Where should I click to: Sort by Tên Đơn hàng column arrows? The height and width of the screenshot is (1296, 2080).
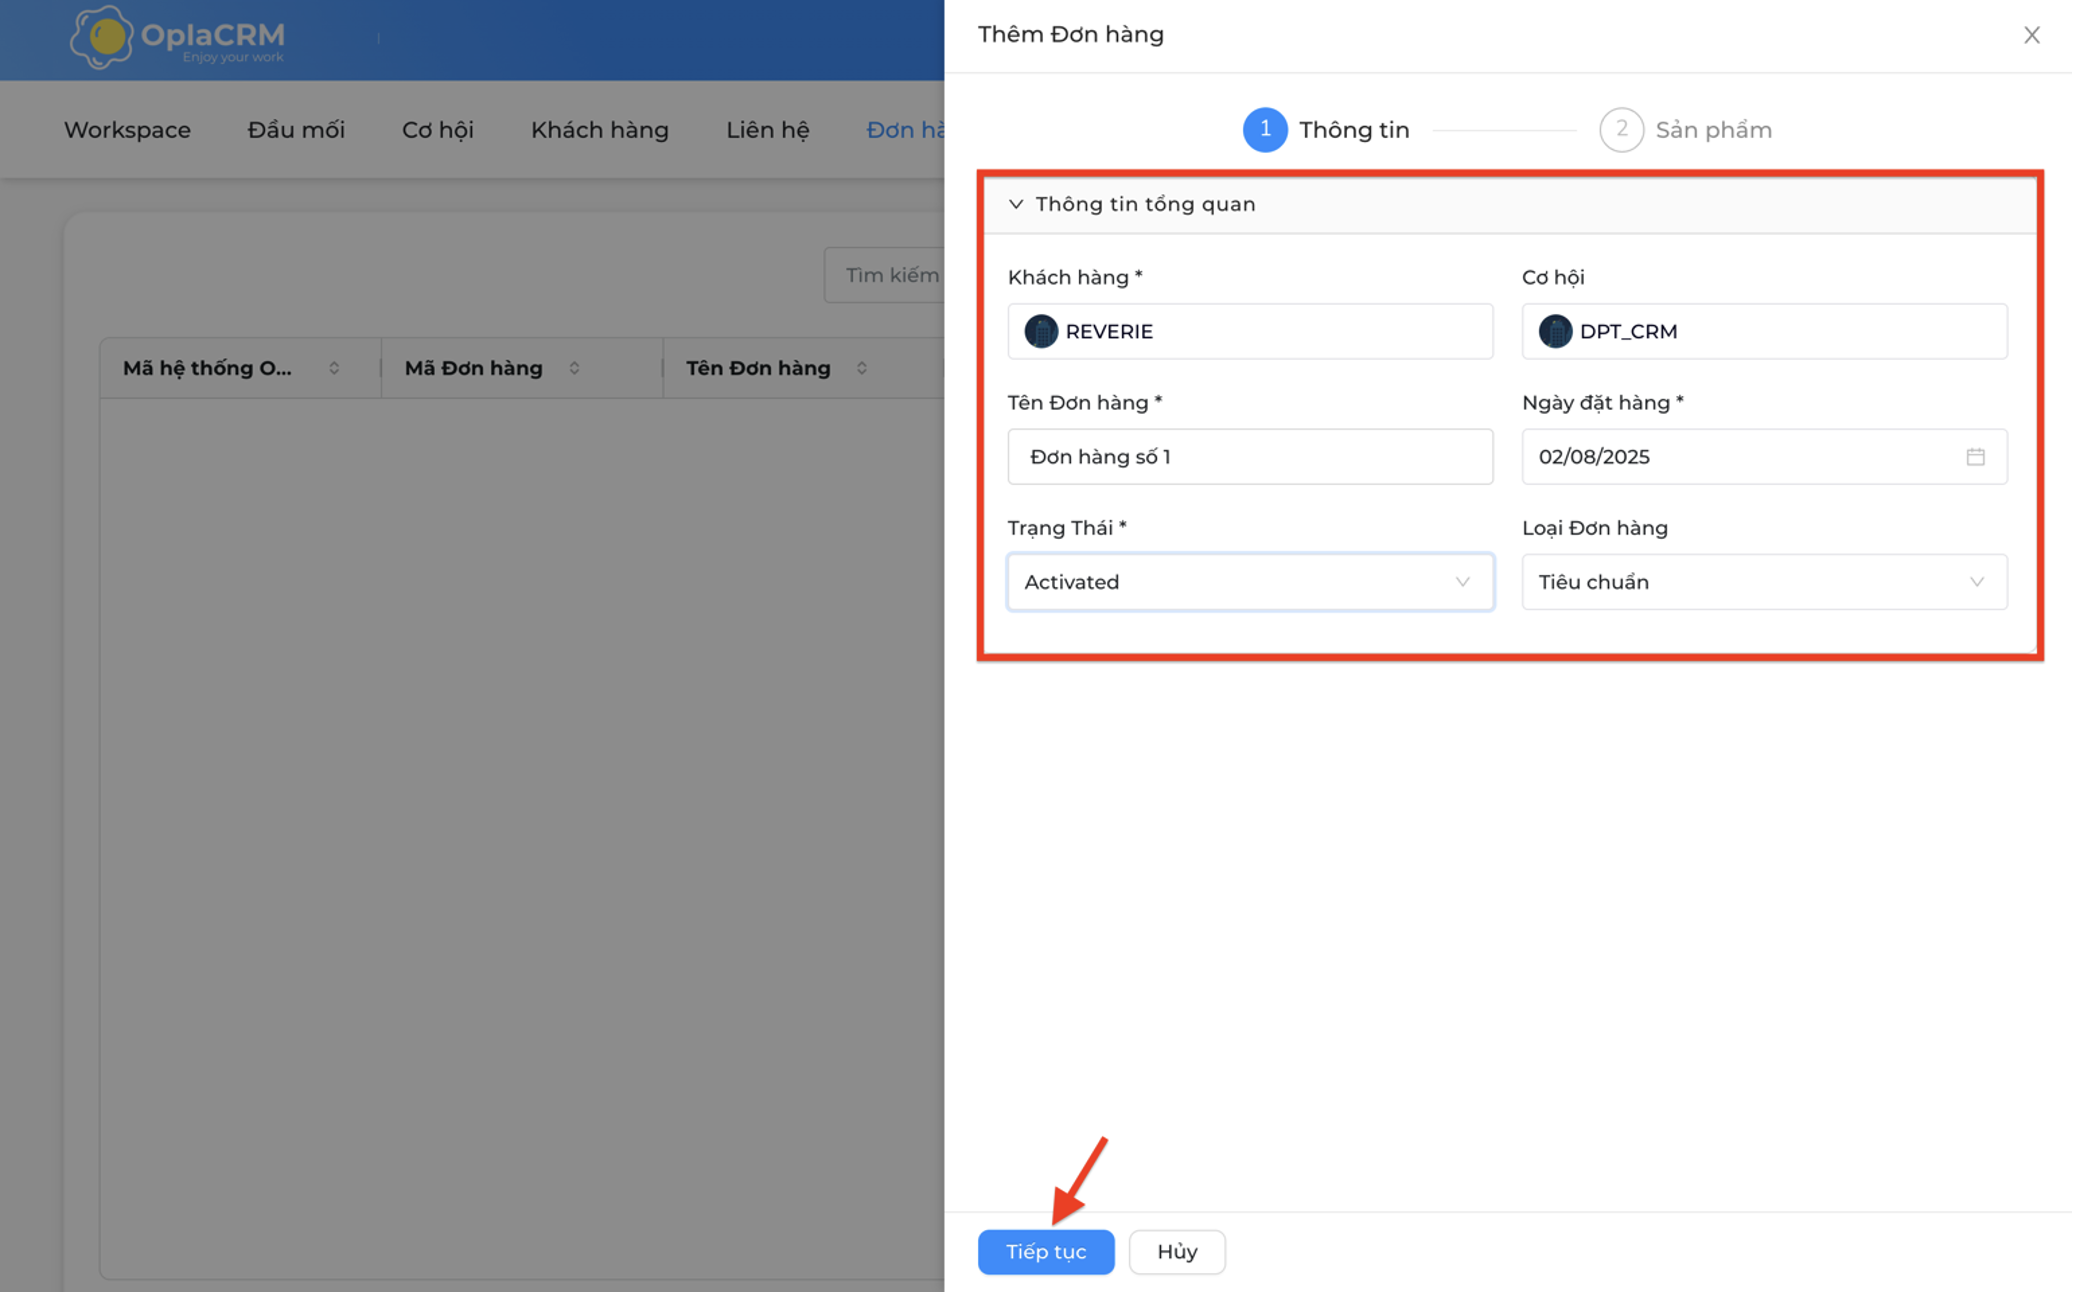coord(862,369)
